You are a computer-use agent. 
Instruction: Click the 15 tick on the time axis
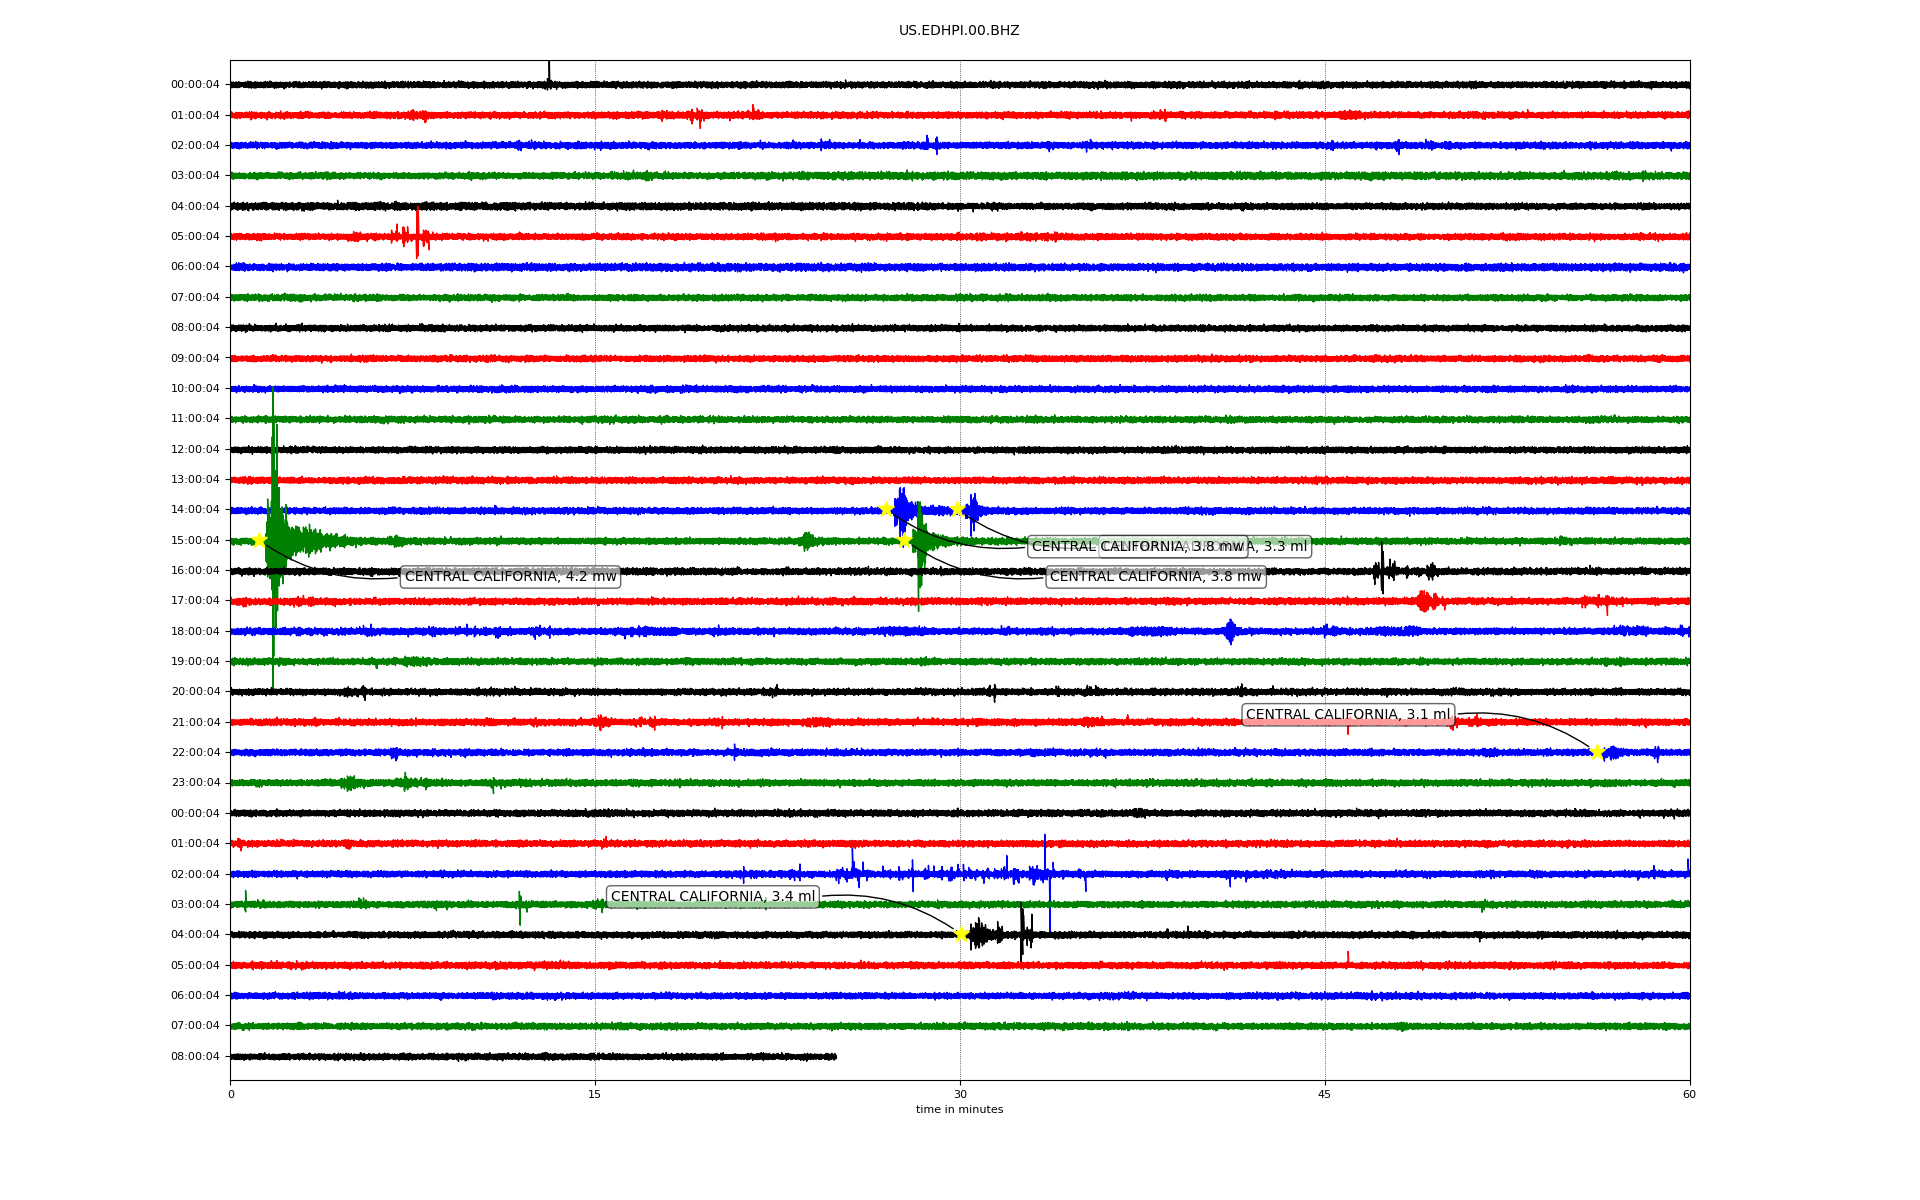click(x=595, y=1094)
